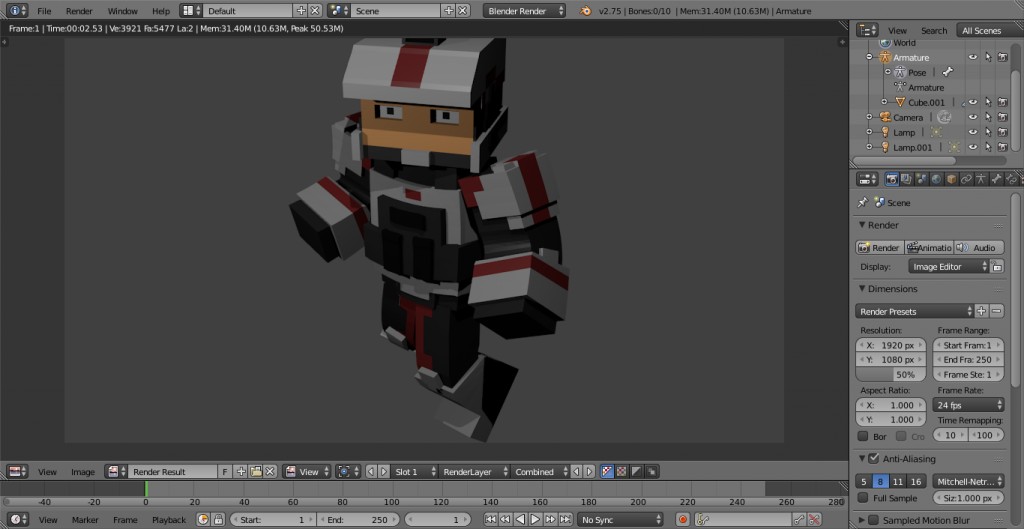Open the Render Presets dropdown
This screenshot has height=529, width=1024.
(914, 312)
